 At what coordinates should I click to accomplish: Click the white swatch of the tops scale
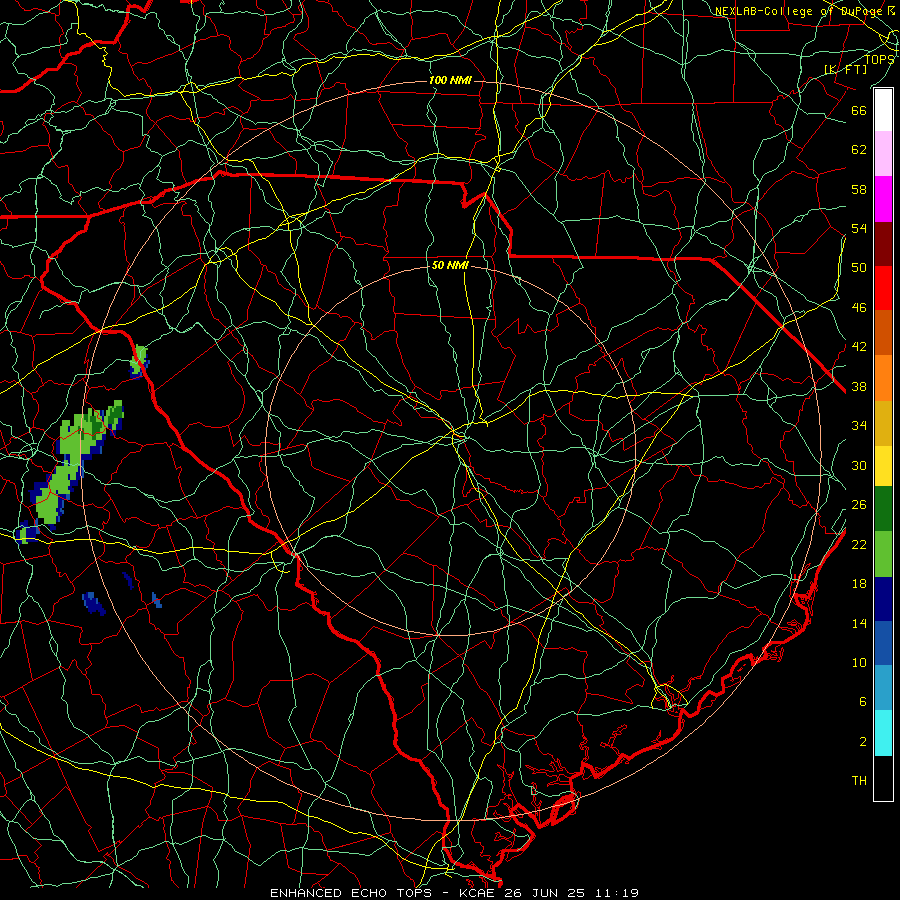pos(883,110)
